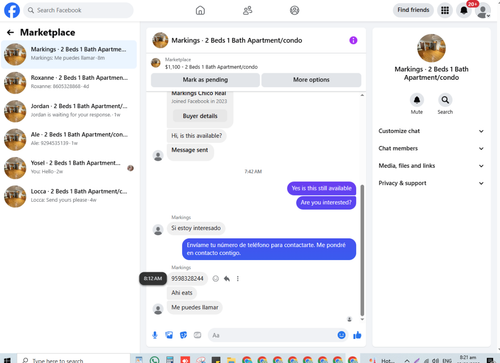The image size is (500, 363).
Task: Open the Yosel conversation
Action: (x=69, y=168)
